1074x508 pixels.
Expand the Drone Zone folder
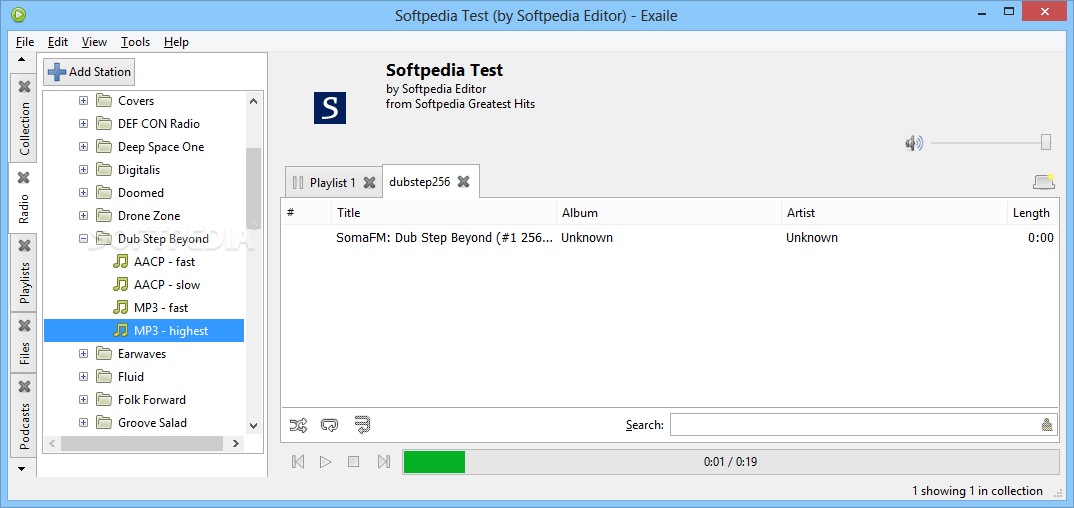coord(84,216)
